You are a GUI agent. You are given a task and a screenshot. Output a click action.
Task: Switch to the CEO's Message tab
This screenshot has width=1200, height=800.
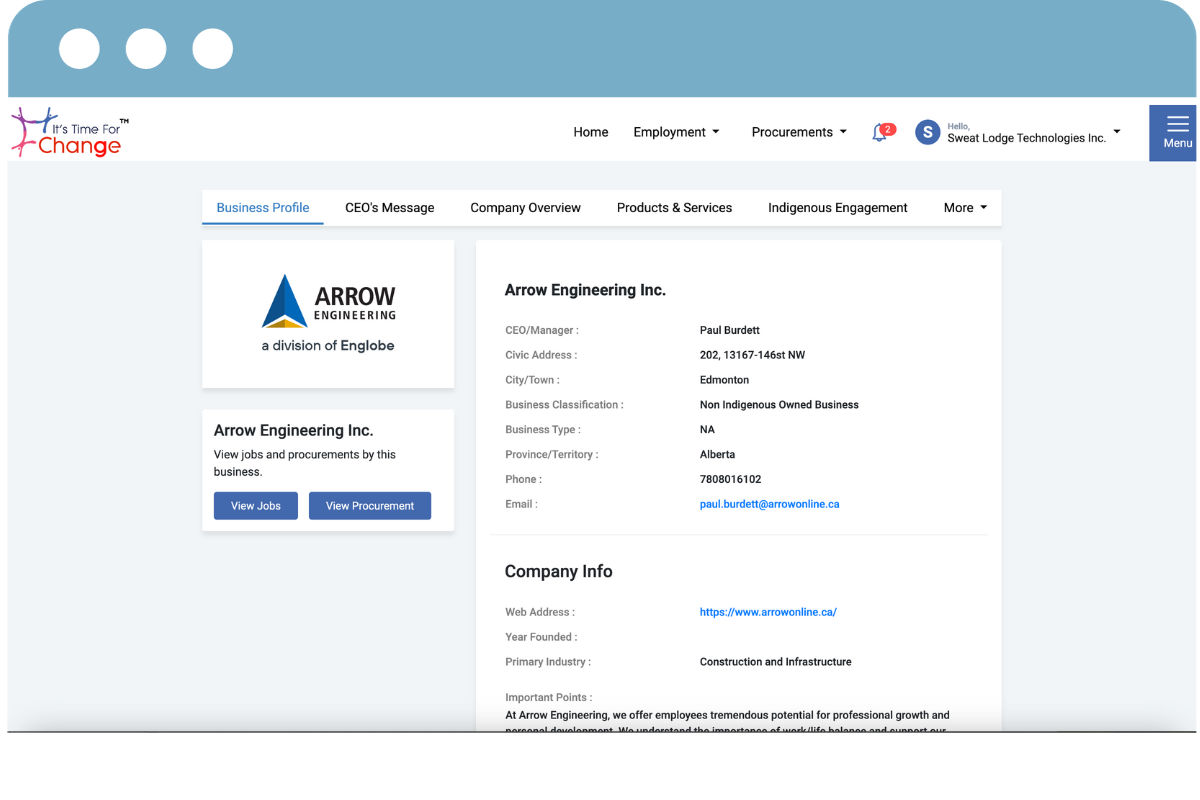(390, 208)
